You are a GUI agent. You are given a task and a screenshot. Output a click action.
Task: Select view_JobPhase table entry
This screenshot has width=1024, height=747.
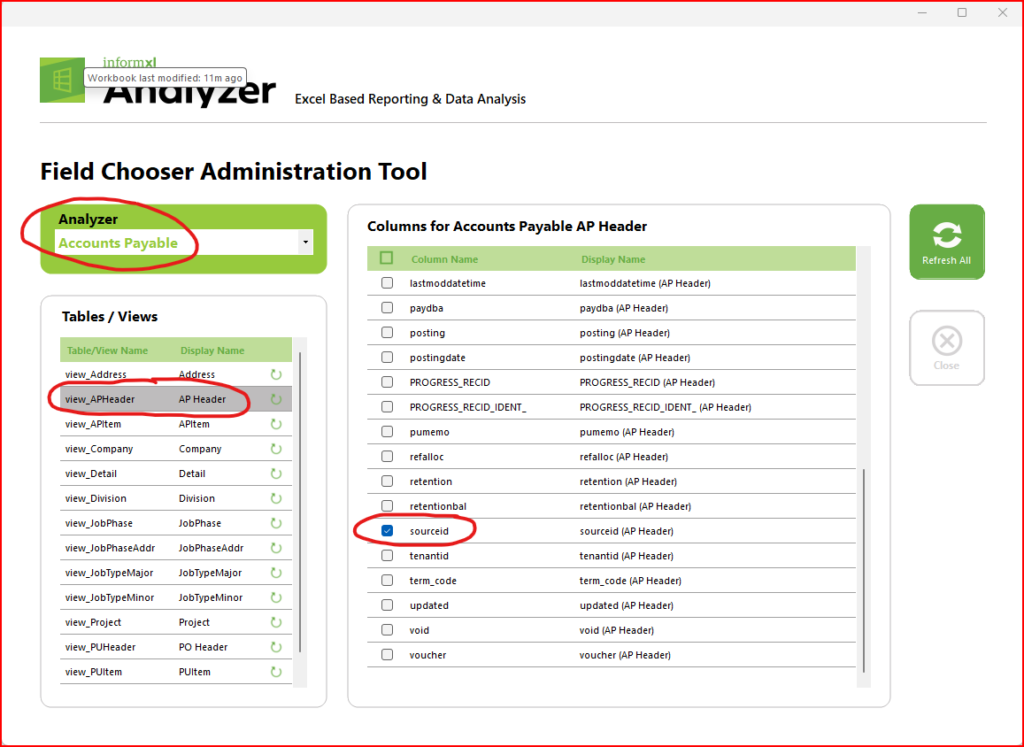point(176,523)
